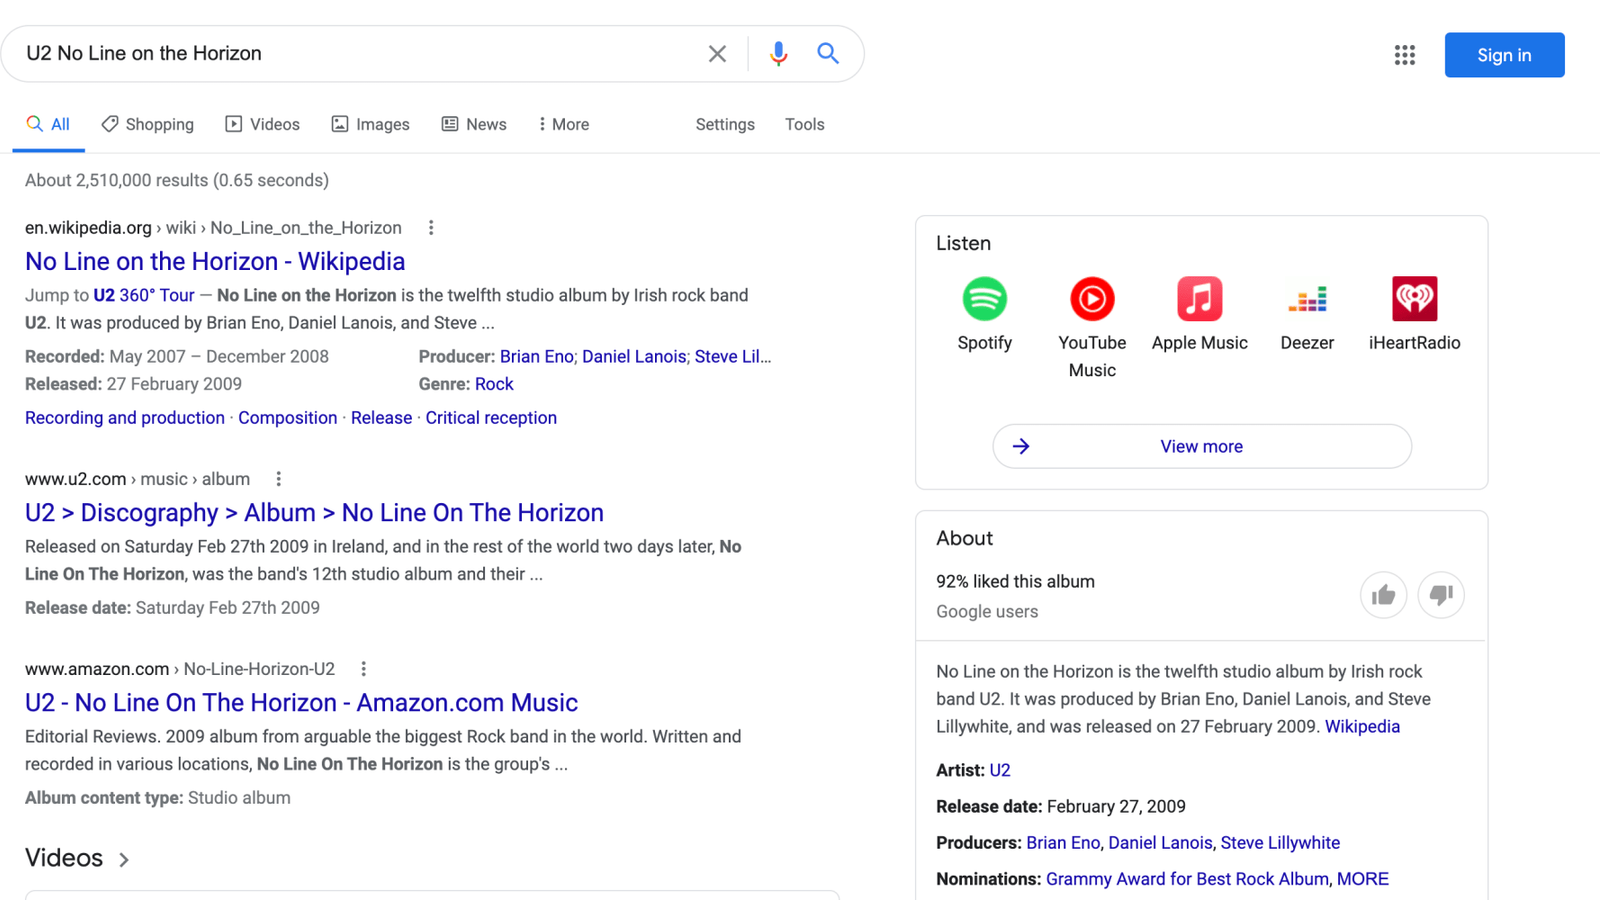Viewport: 1600px width, 900px height.
Task: Clear the search box with the X
Action: click(x=717, y=54)
